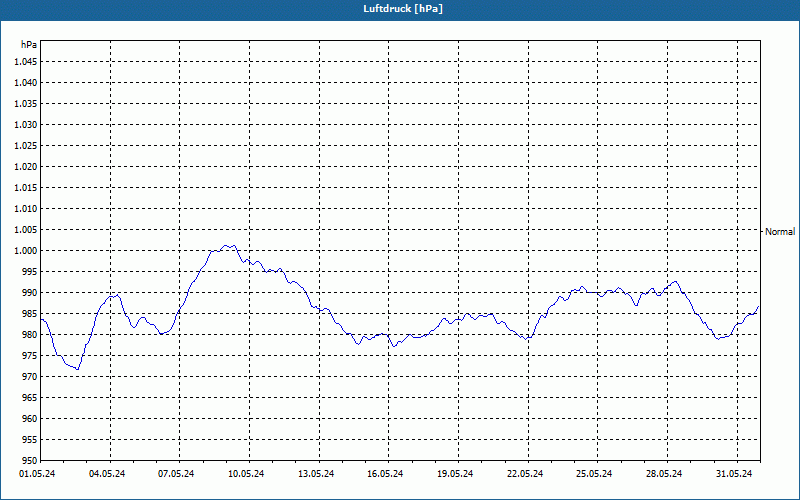Click the 31.05.24 date label
The width and height of the screenshot is (800, 500).
pos(734,474)
